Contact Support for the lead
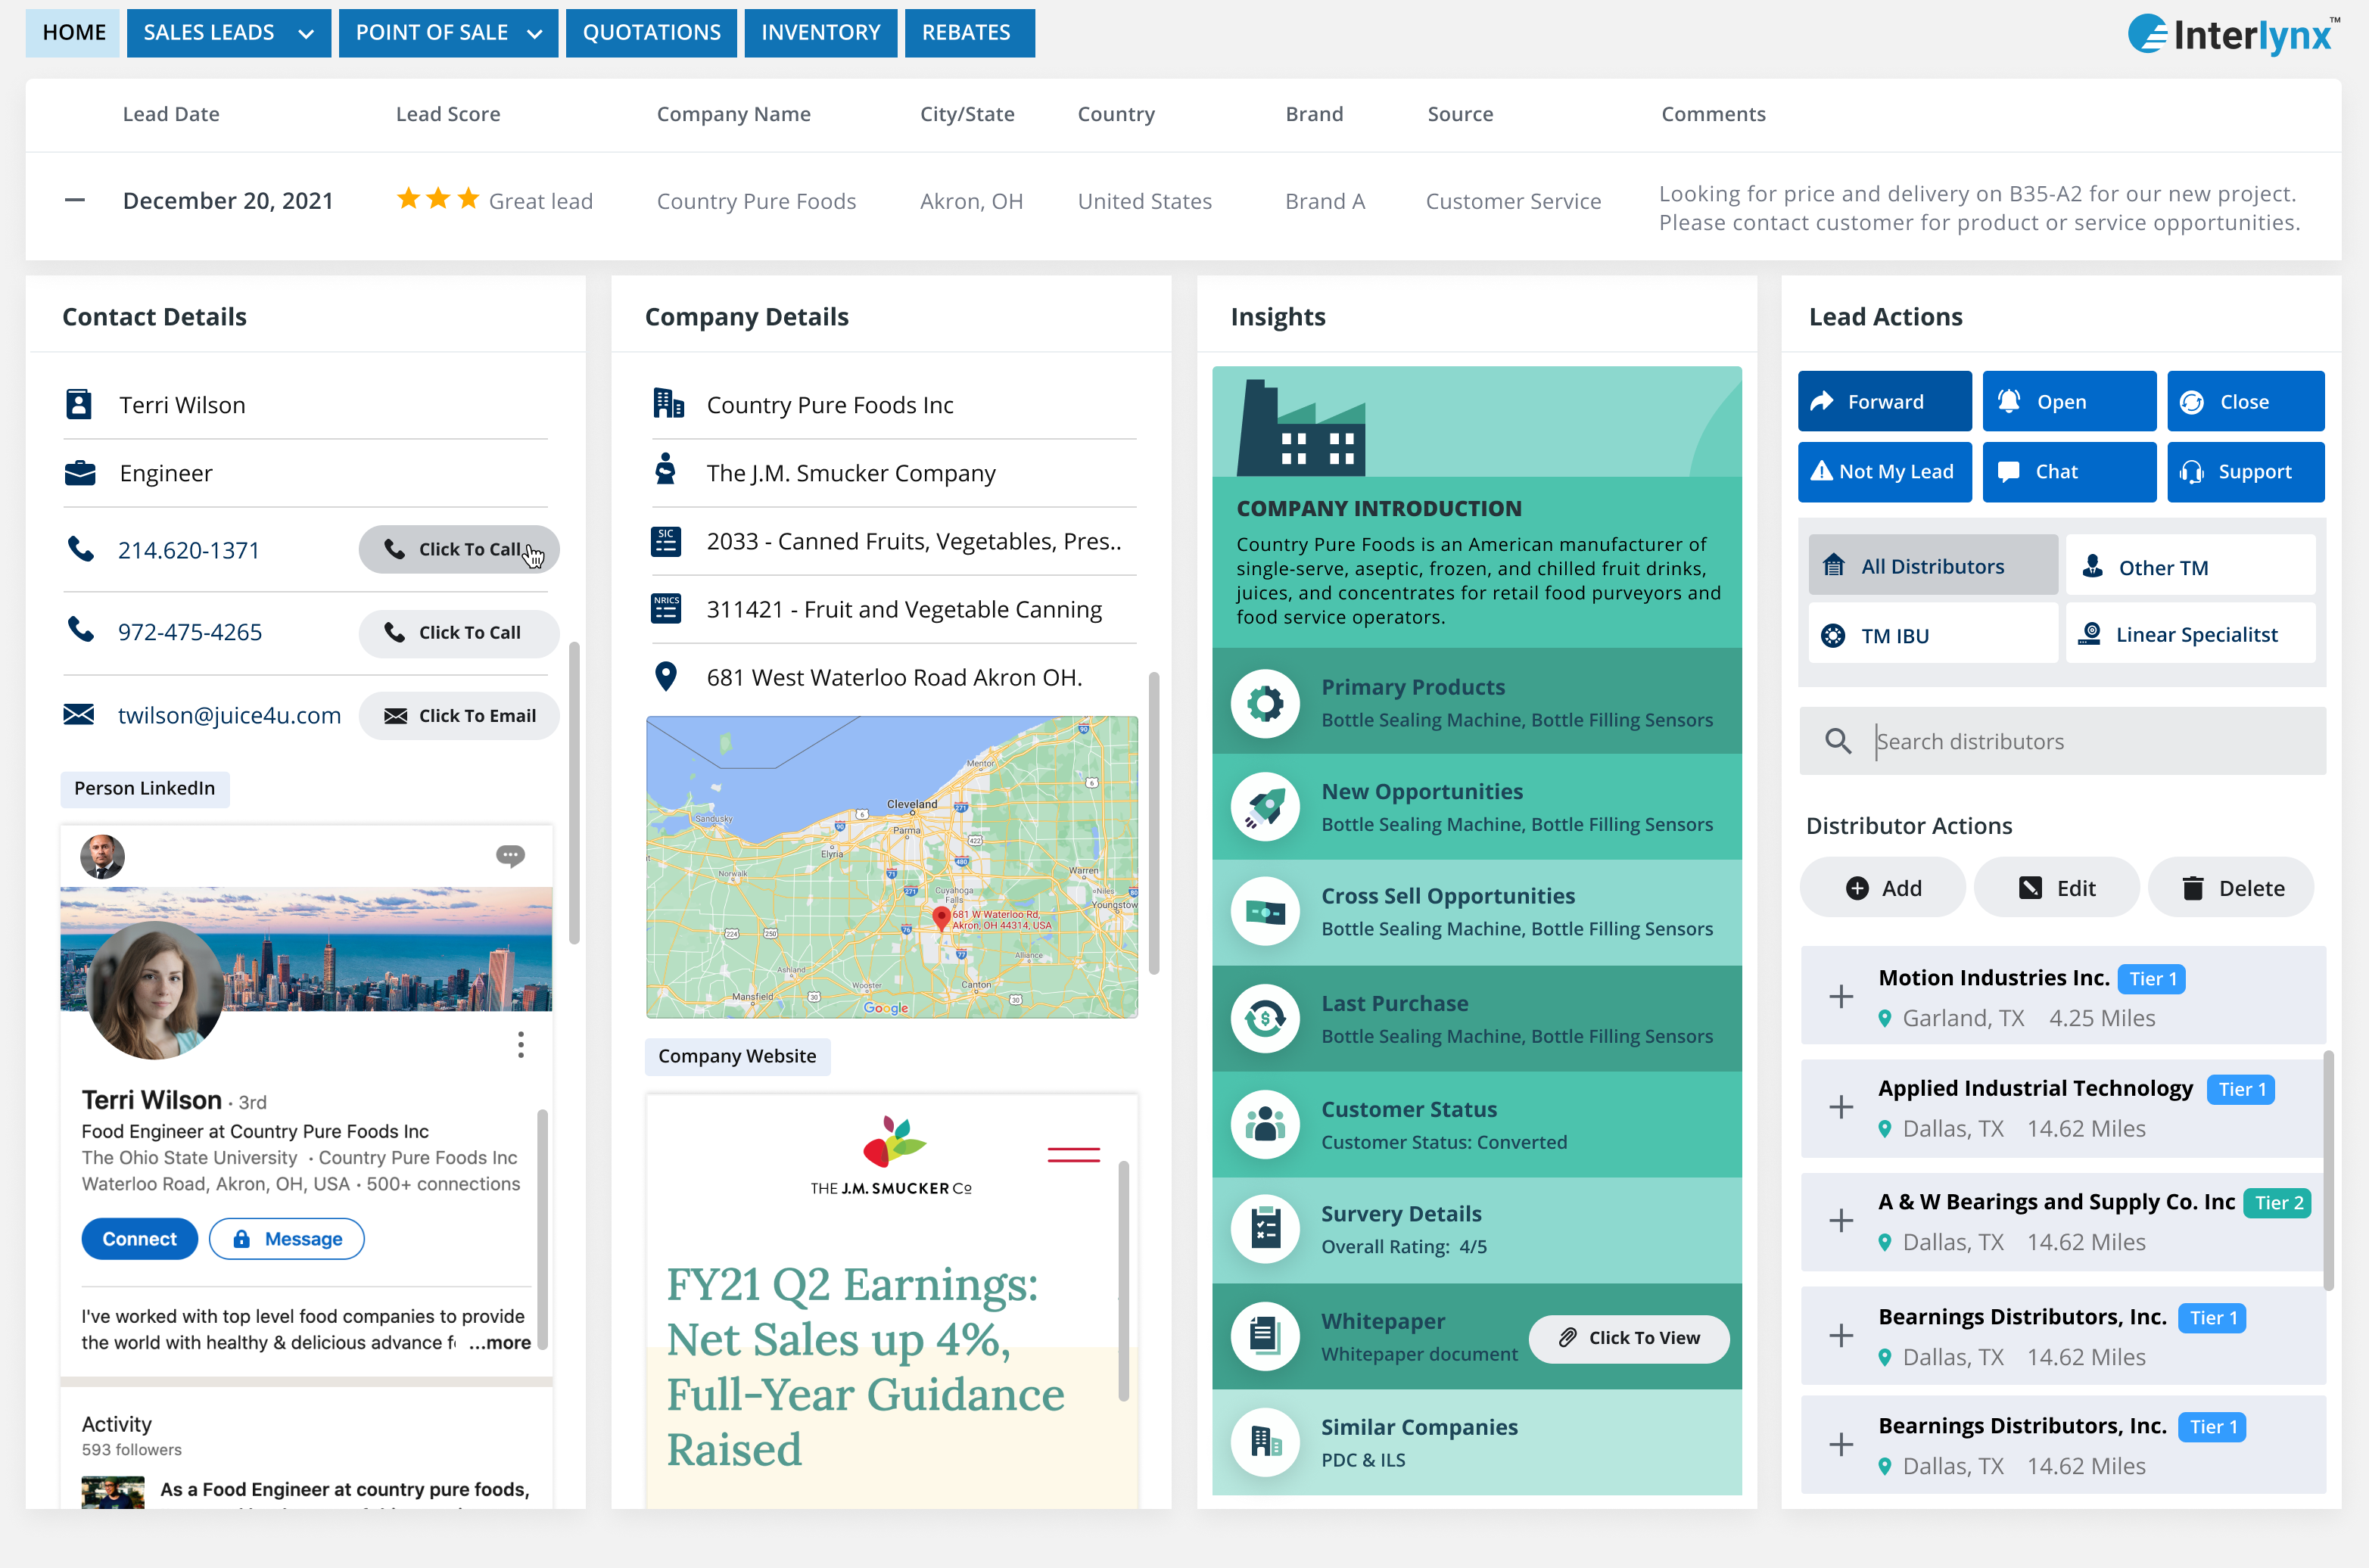This screenshot has width=2369, height=1568. (x=2245, y=471)
